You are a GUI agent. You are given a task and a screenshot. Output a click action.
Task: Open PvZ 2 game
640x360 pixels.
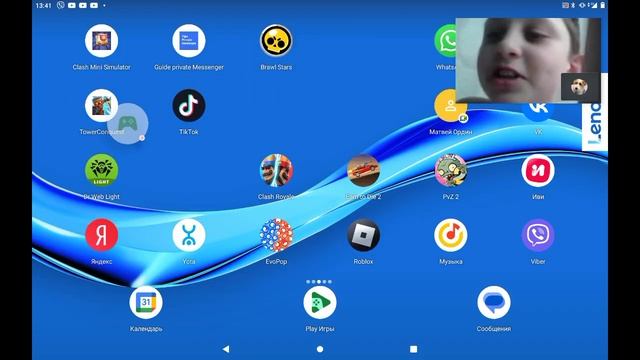(x=451, y=170)
